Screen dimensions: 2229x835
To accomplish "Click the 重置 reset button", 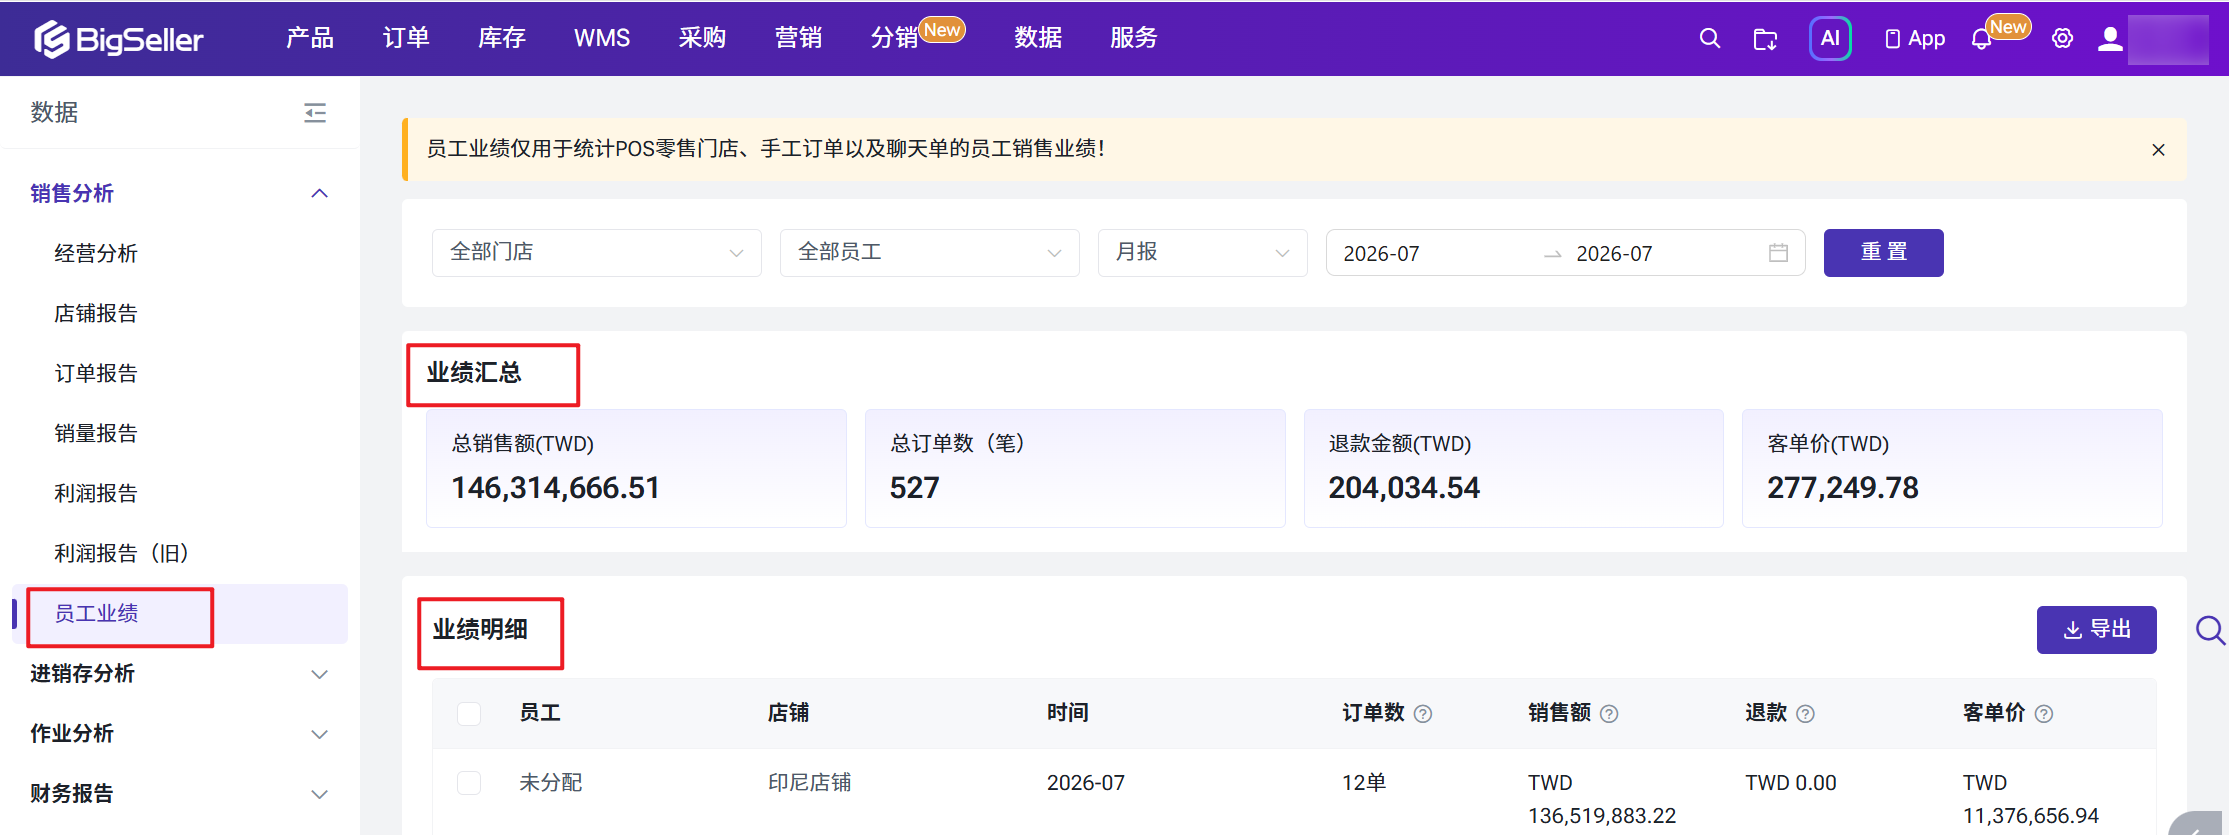I will coord(1884,253).
